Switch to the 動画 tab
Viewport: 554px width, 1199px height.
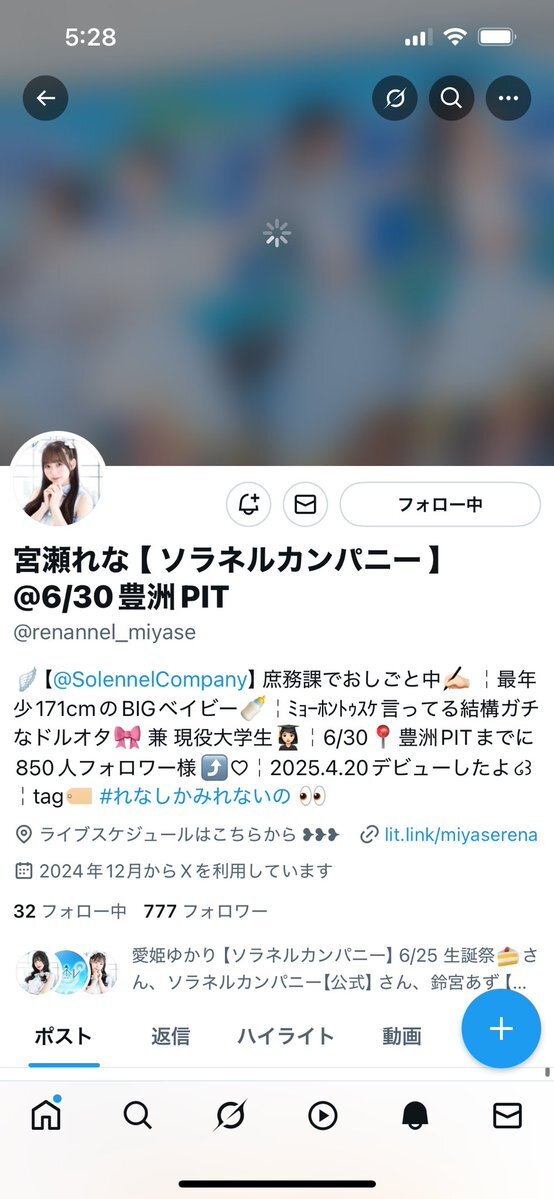402,1036
